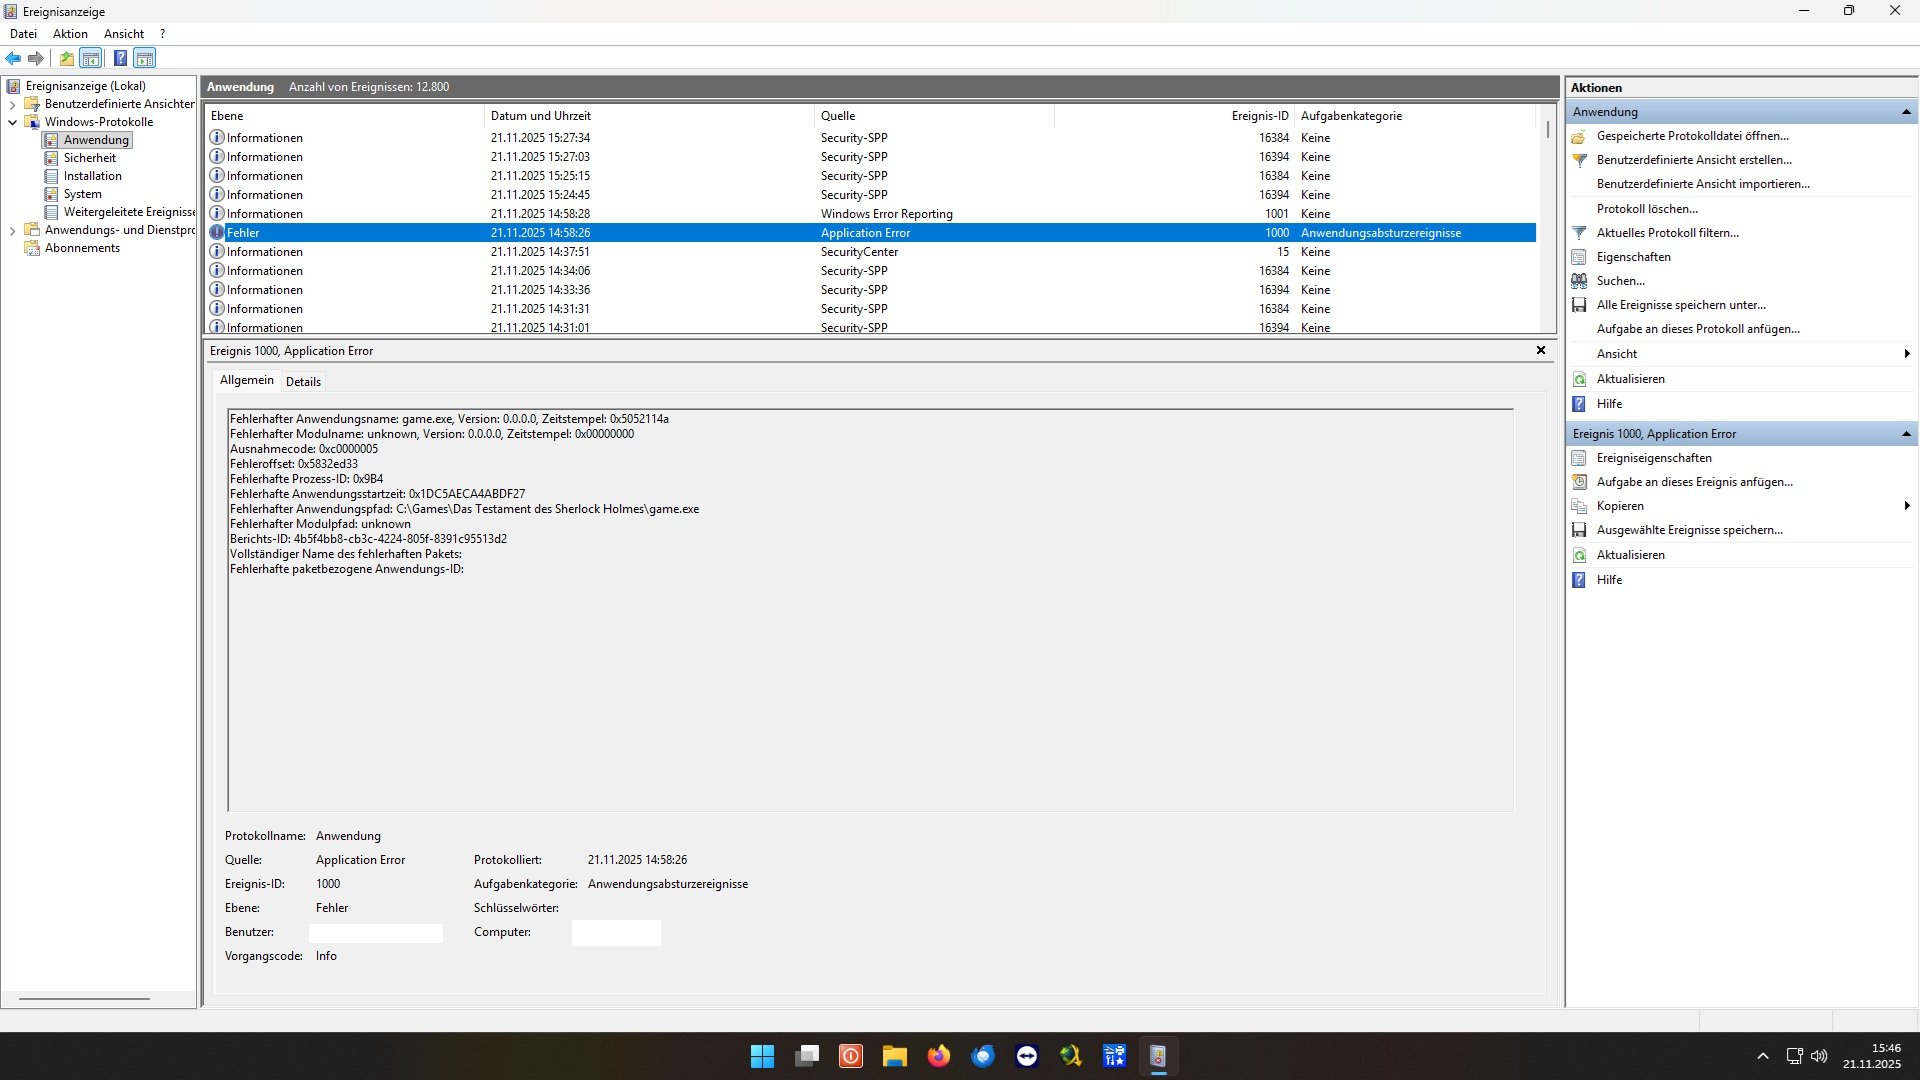Collapse the Windows-Protokolle tree node
This screenshot has height=1080, width=1920.
coord(12,122)
